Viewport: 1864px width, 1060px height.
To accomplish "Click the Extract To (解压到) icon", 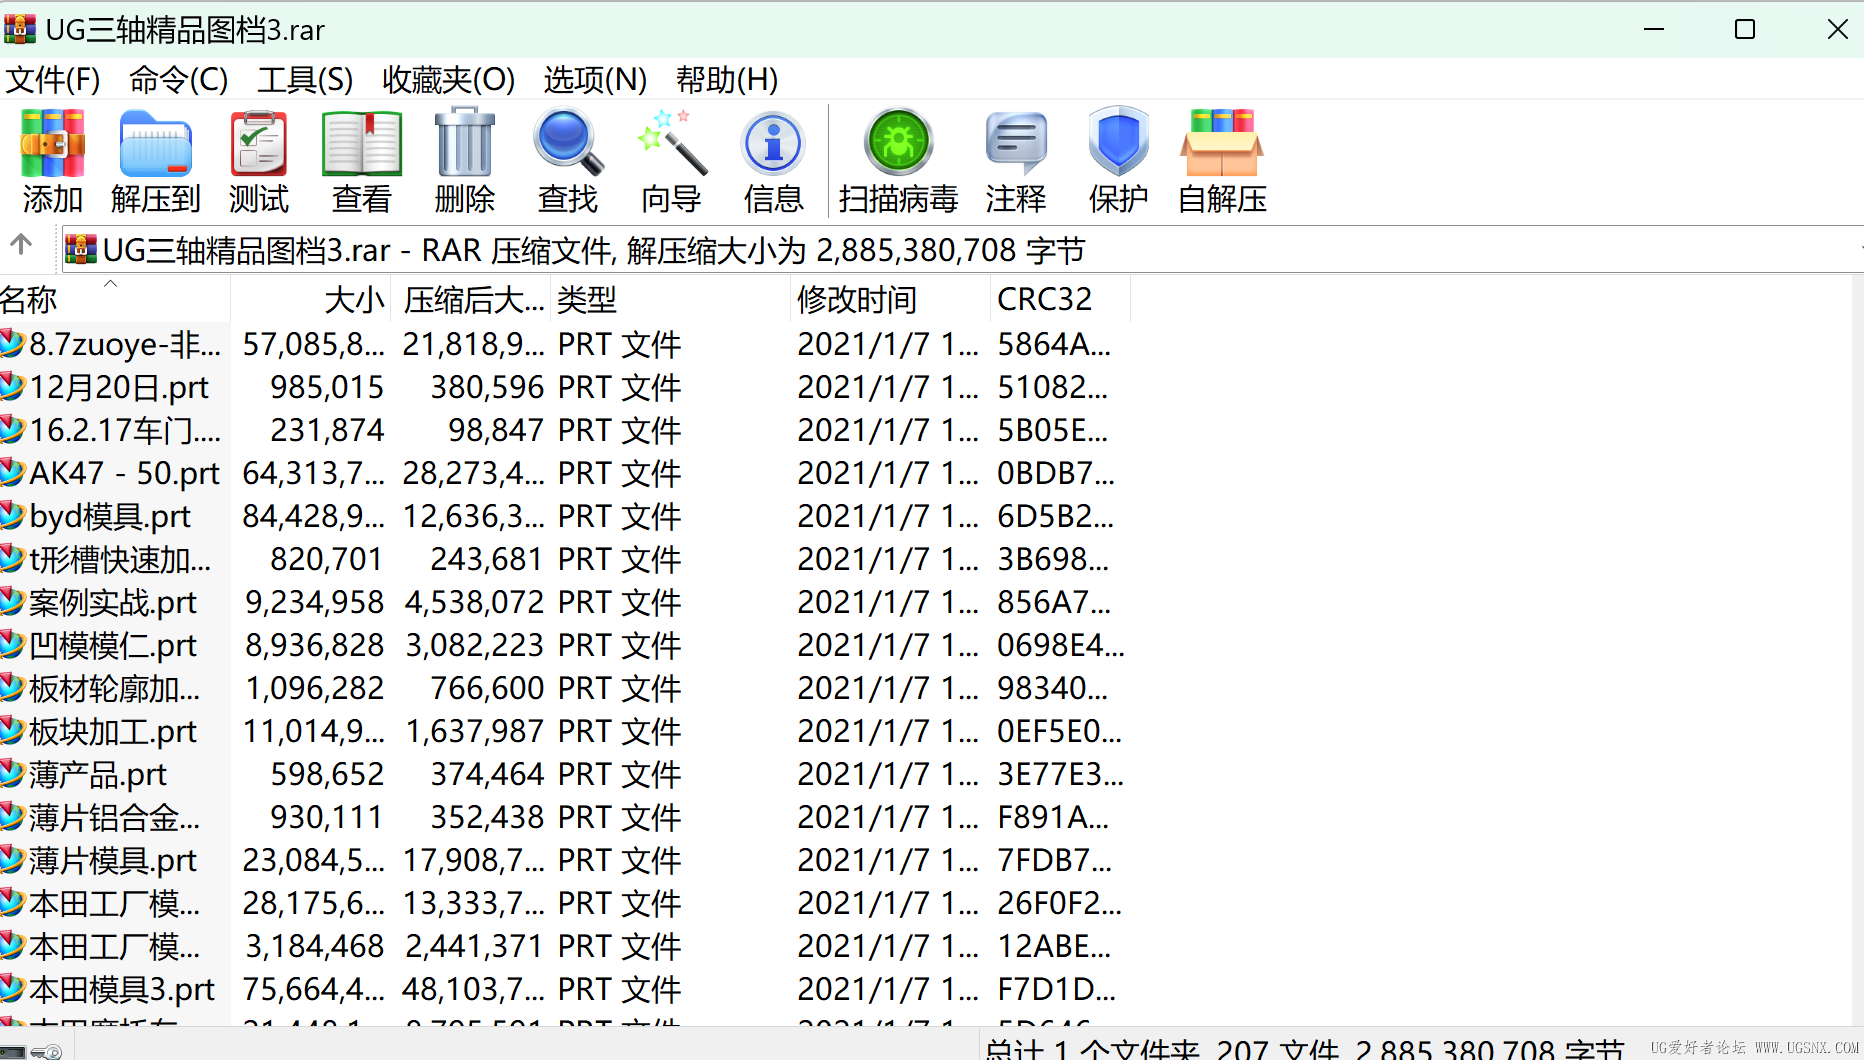I will pyautogui.click(x=156, y=160).
